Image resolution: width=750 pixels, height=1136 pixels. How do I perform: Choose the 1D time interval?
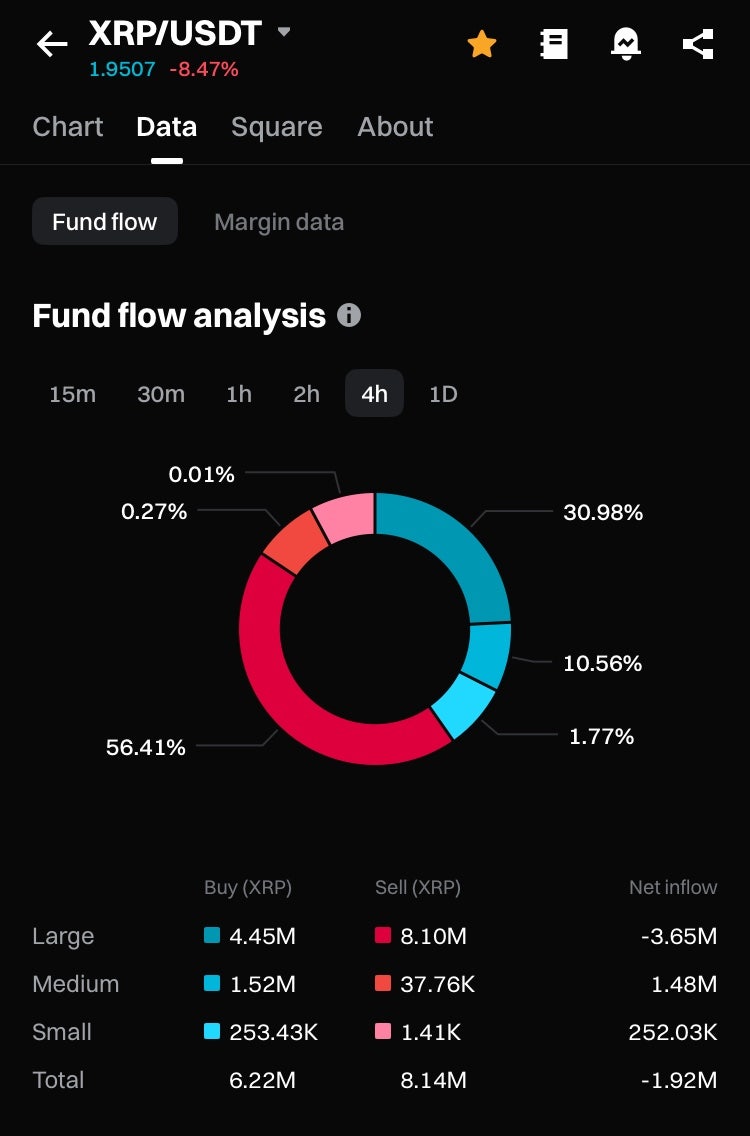click(x=443, y=394)
